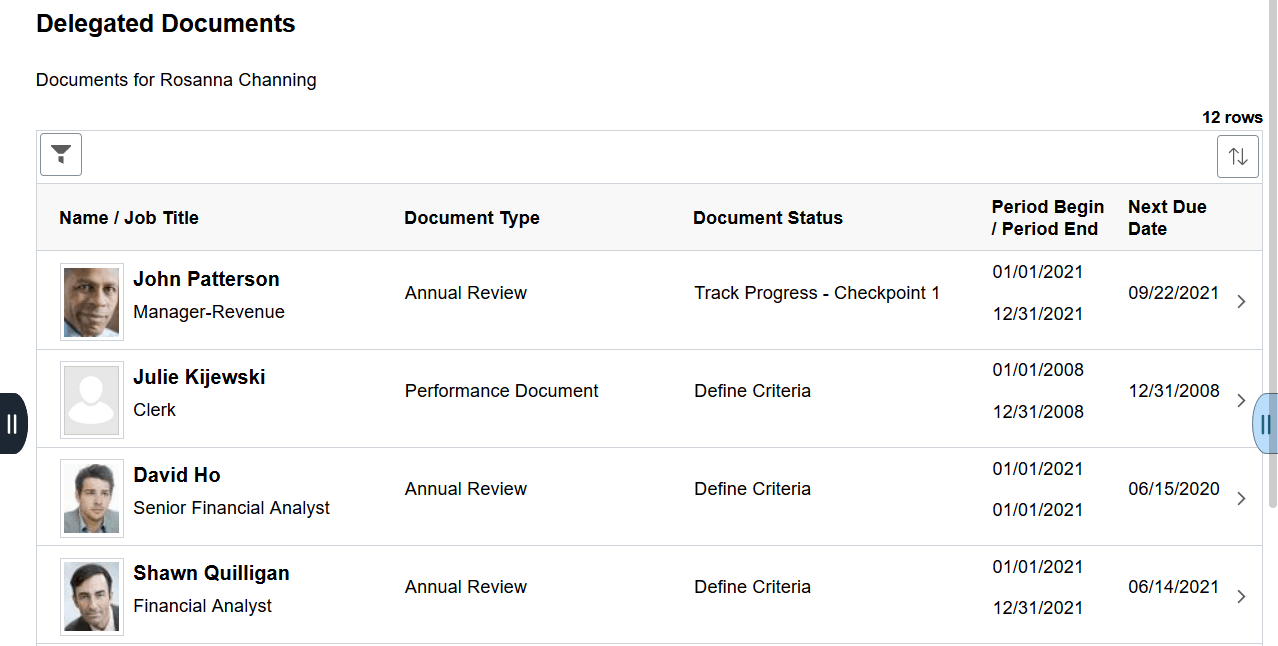Click Julie Kijewski's placeholder avatar

91,399
